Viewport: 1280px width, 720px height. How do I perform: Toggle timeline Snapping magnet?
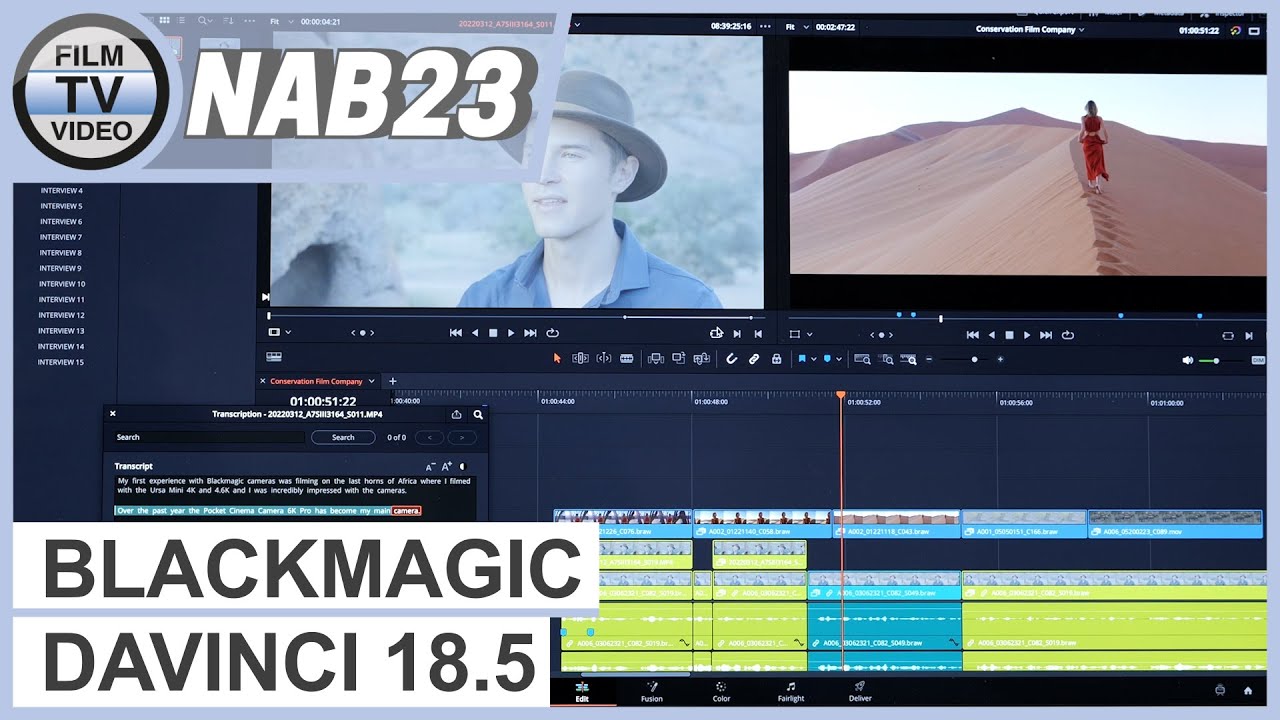point(731,358)
